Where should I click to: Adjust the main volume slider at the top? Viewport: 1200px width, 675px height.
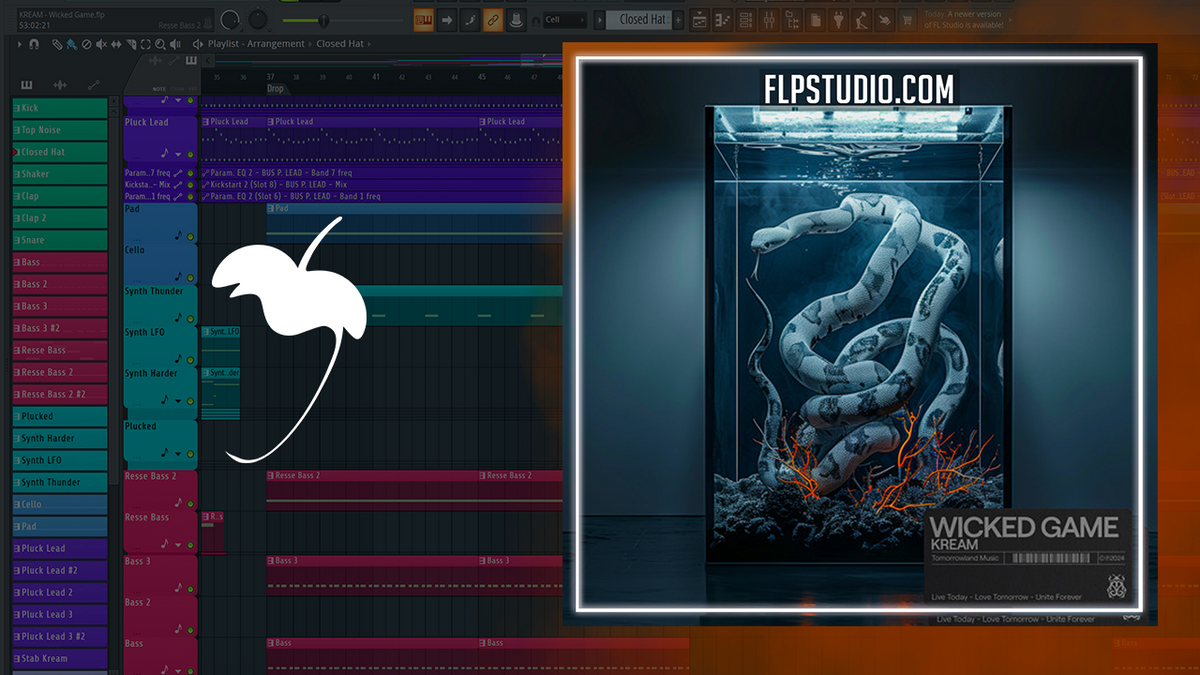pos(324,20)
